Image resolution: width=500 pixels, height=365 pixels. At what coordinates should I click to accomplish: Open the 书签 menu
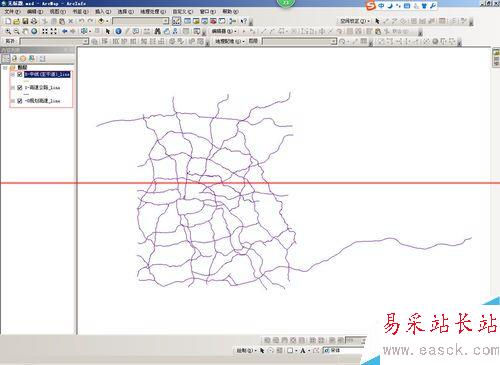pos(80,12)
